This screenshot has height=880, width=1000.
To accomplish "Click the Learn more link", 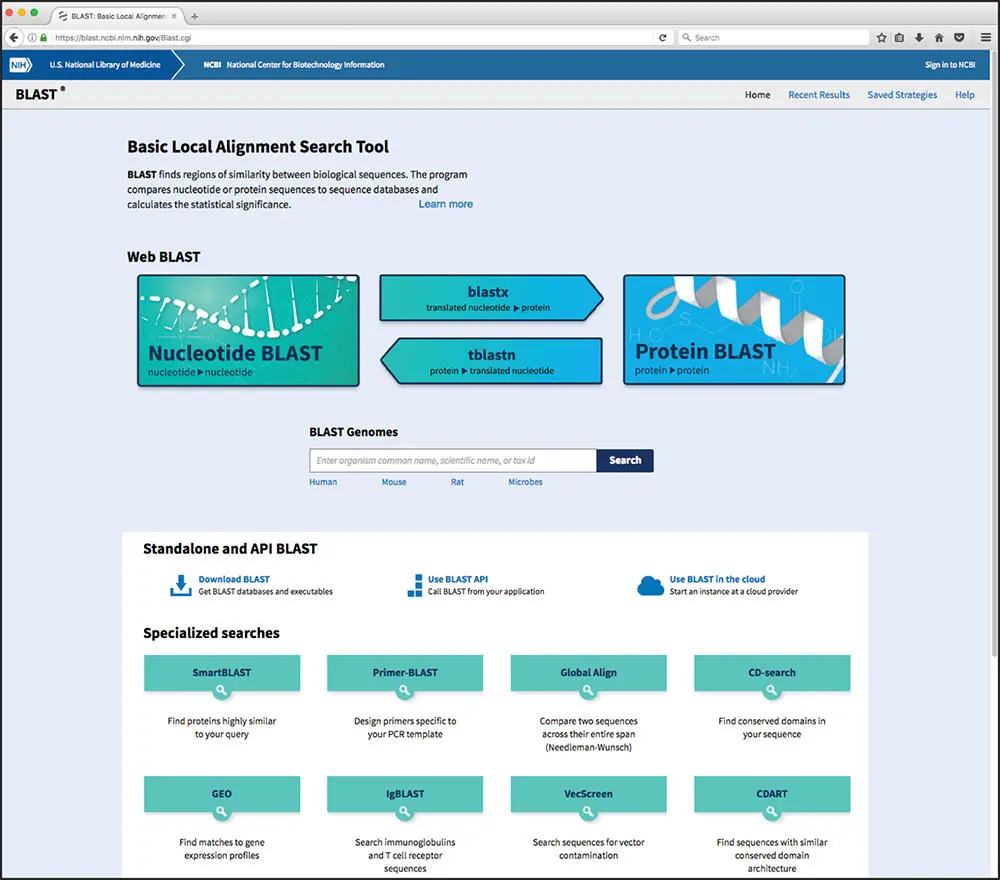I will [446, 204].
